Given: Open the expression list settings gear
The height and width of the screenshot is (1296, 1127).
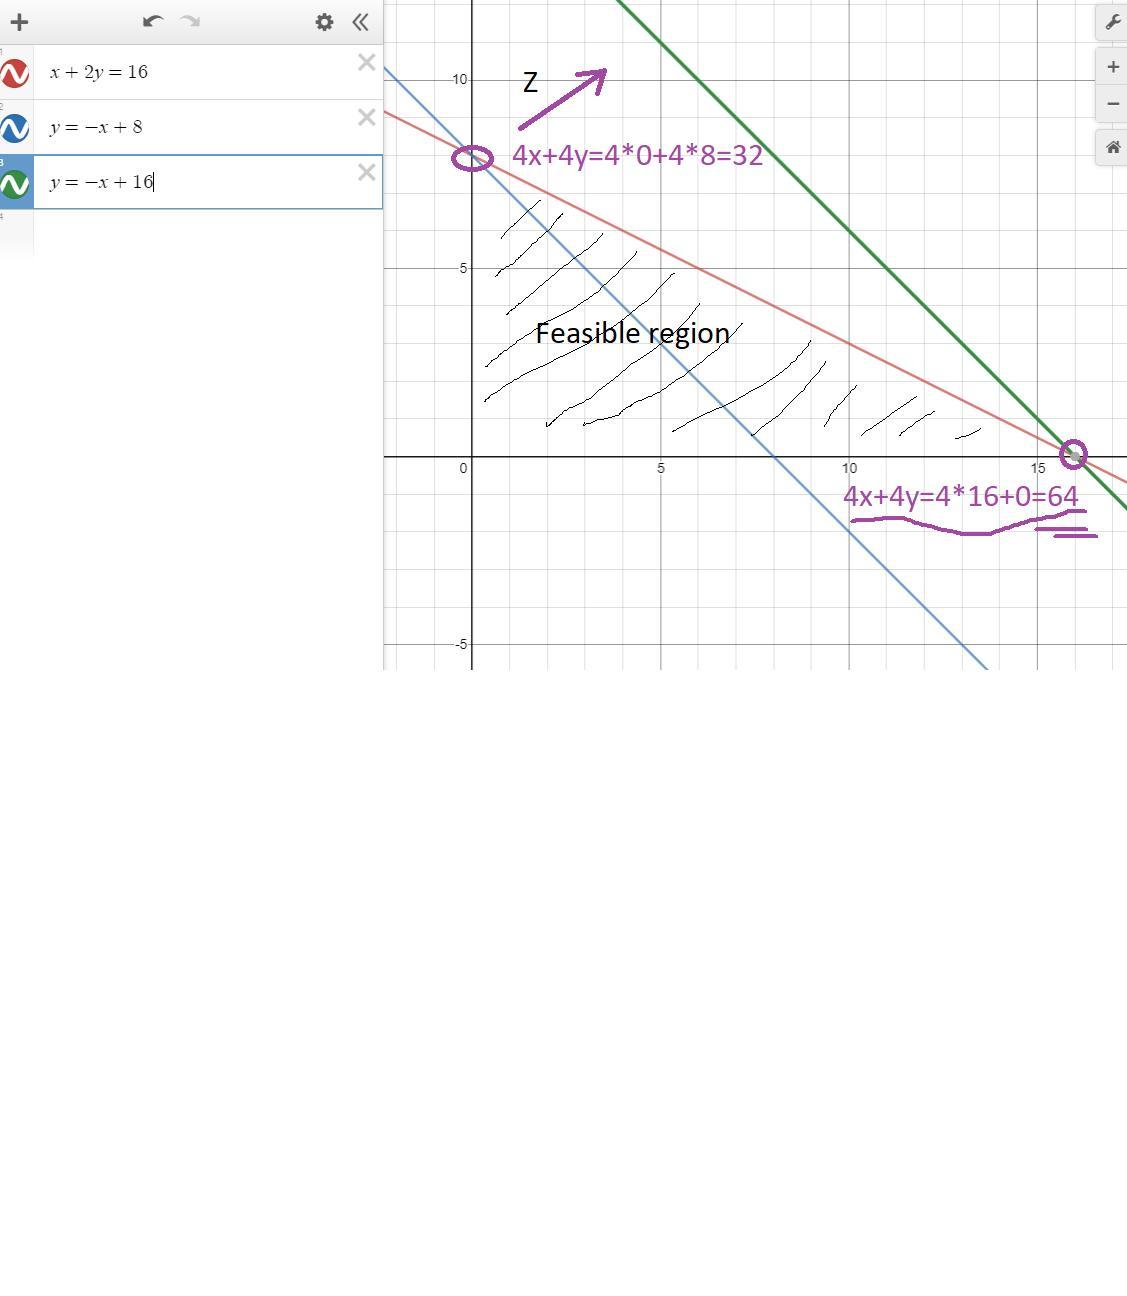Looking at the screenshot, I should 324,21.
